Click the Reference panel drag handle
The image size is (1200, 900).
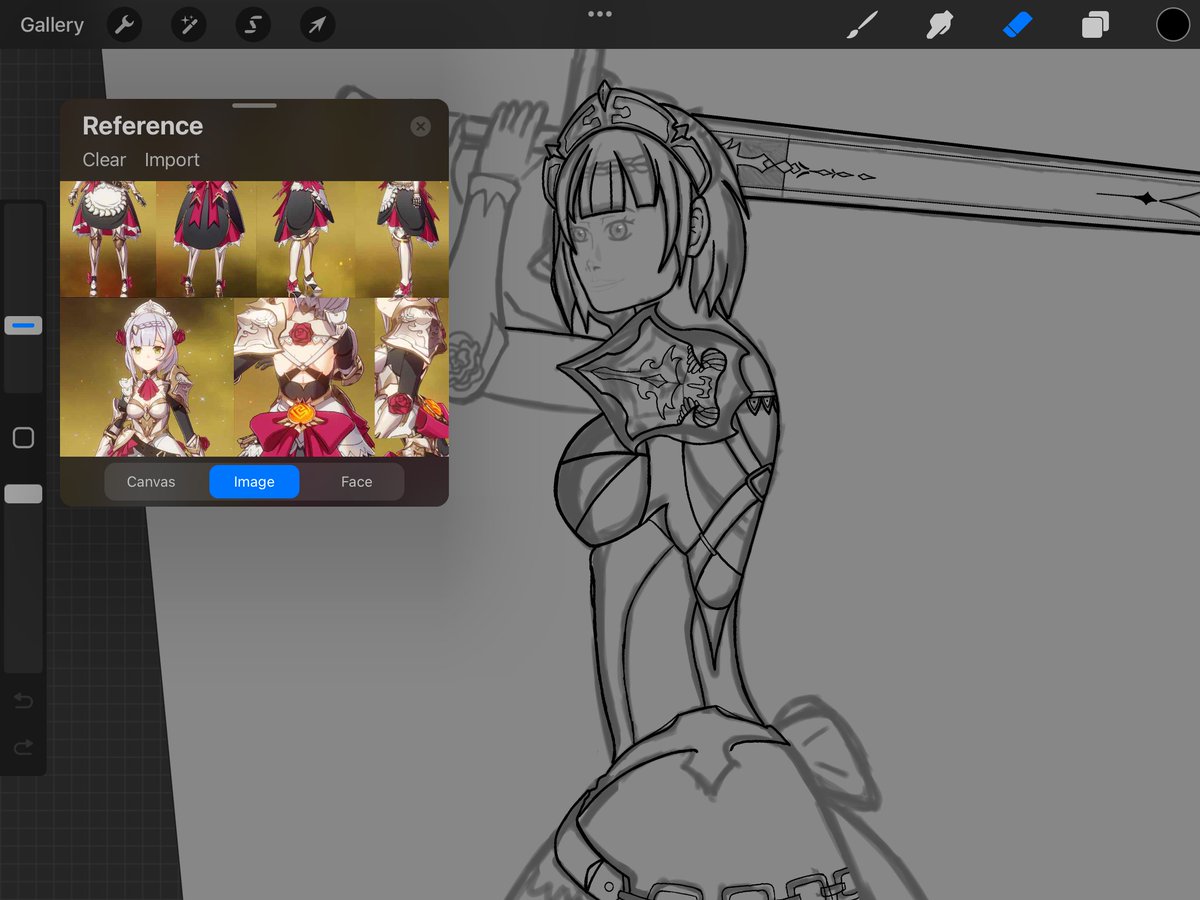point(254,105)
